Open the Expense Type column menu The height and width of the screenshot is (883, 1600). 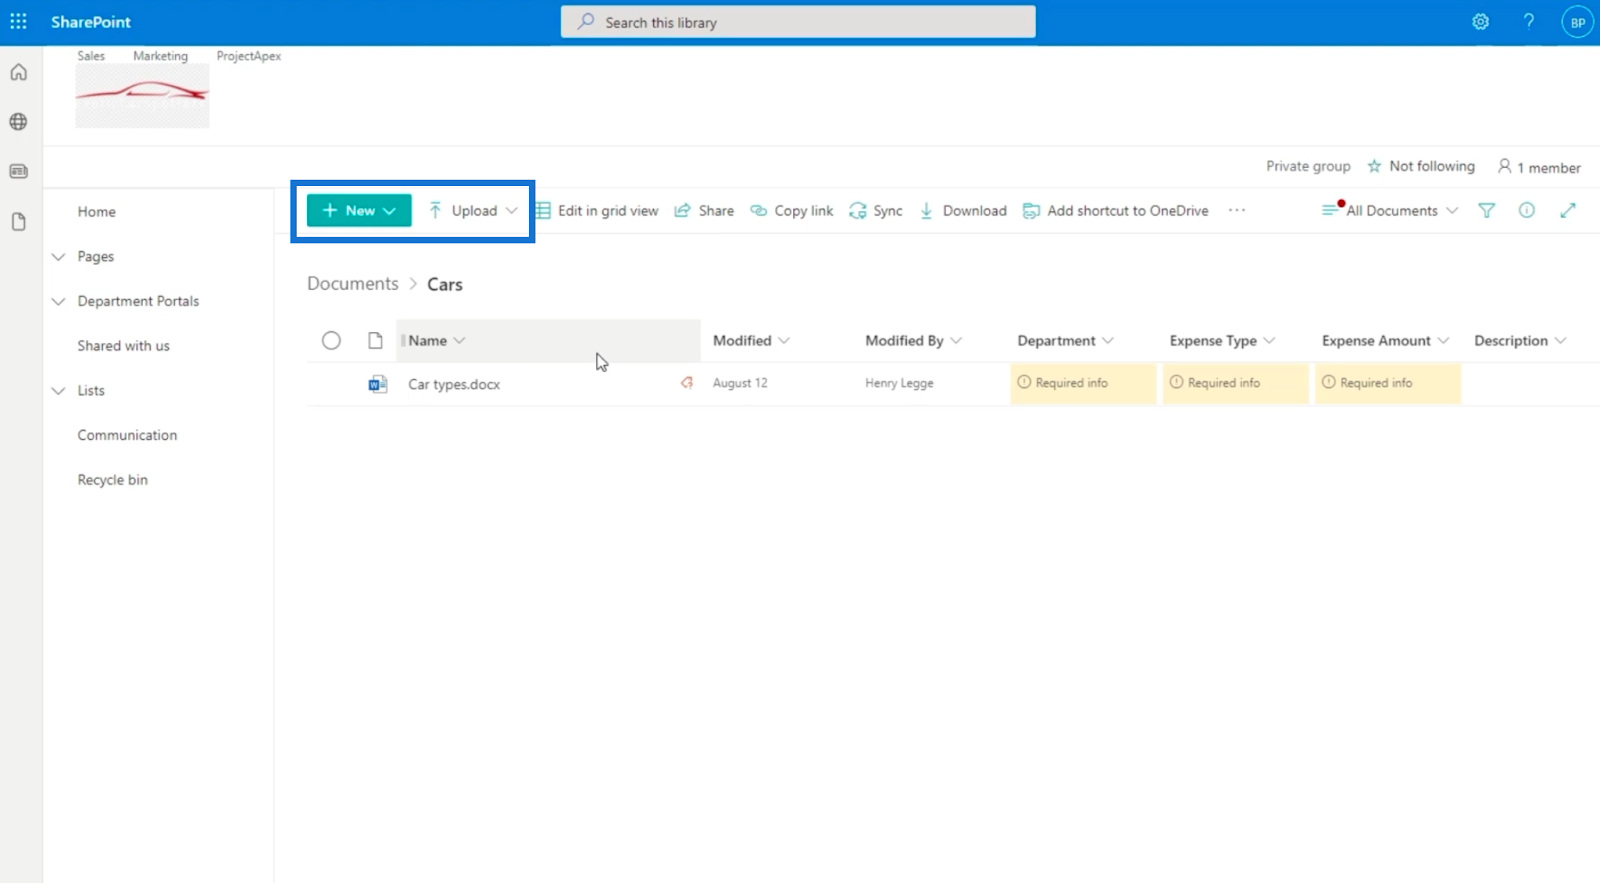coord(1222,340)
